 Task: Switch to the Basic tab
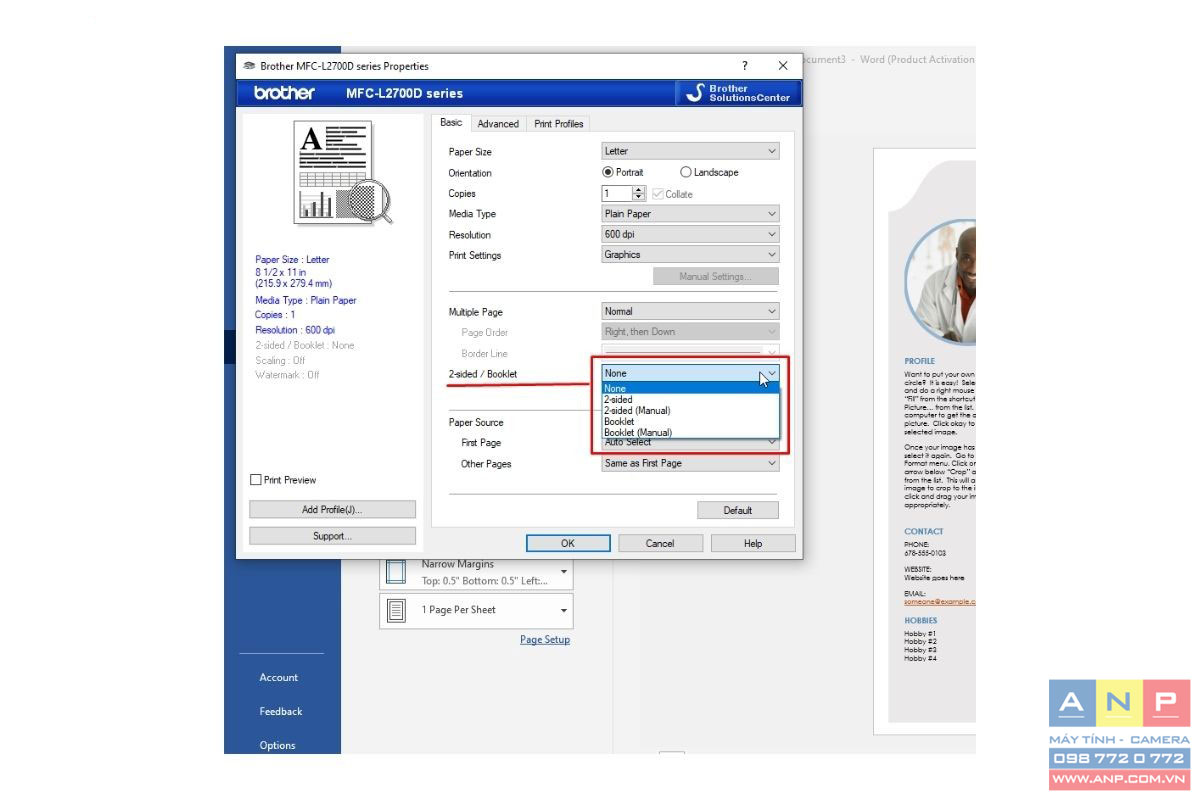[451, 123]
